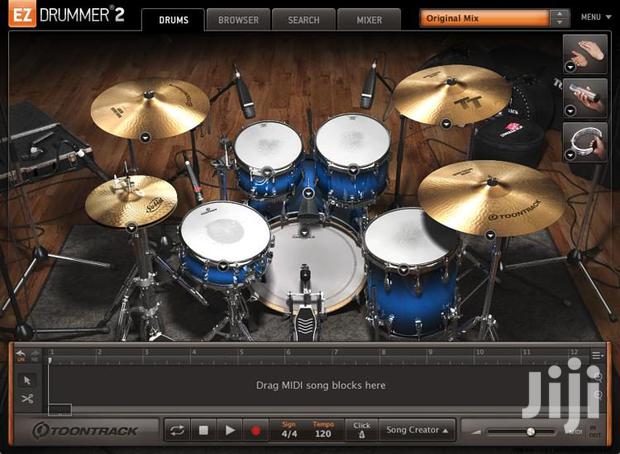Open the left rack tom dropdown
The image size is (620, 454).
(268, 172)
